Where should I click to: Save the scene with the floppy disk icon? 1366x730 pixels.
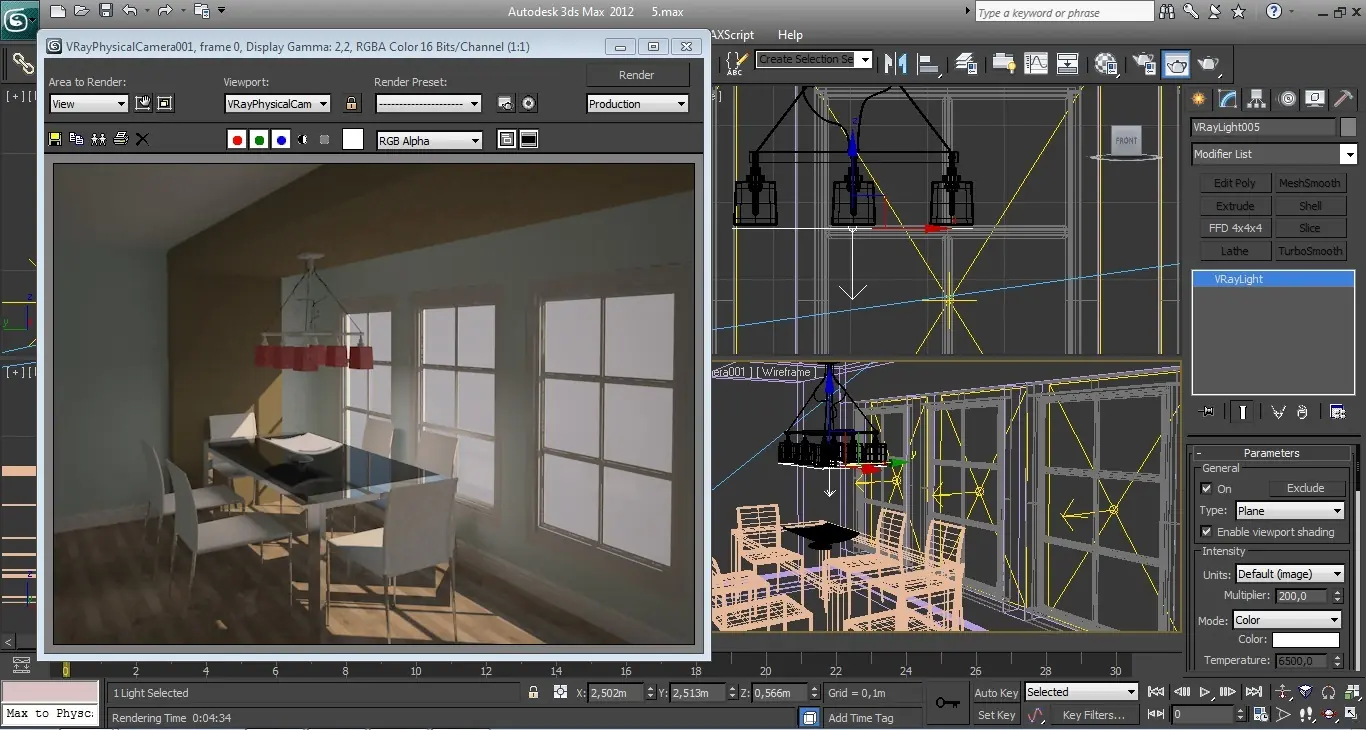point(105,12)
